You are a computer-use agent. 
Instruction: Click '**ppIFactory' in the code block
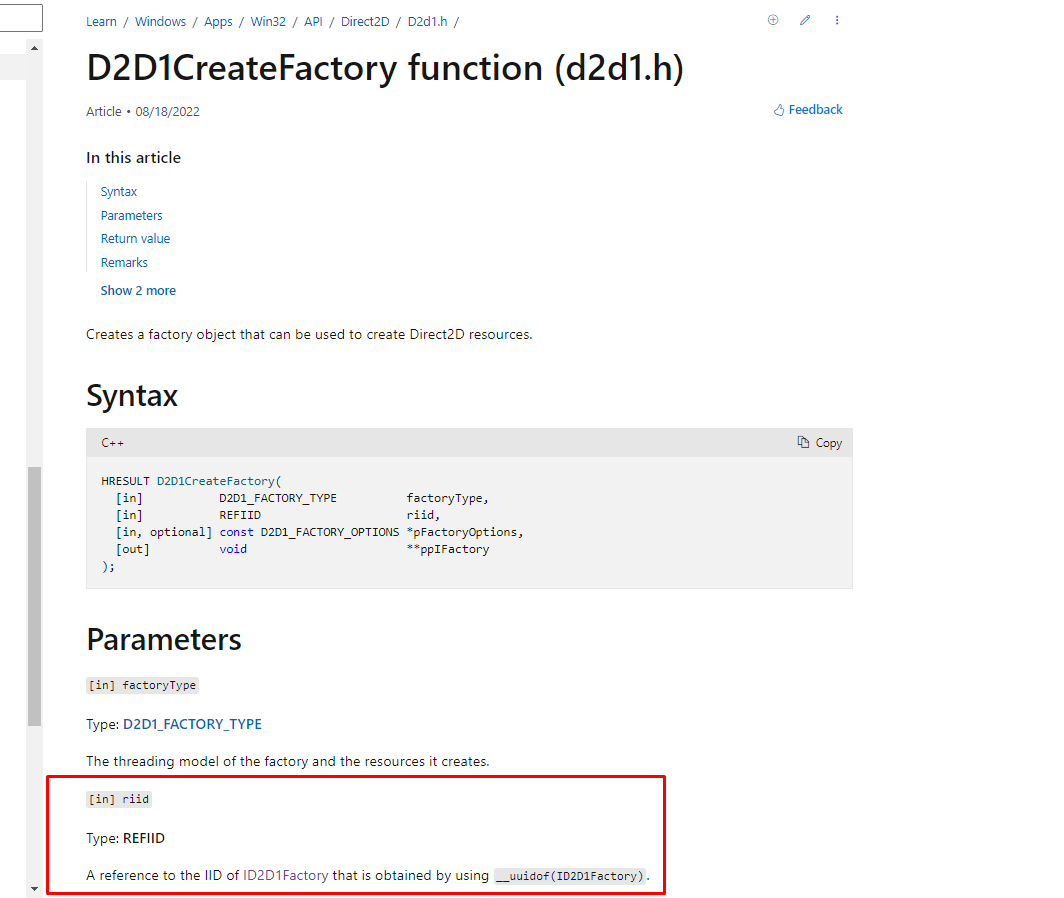click(448, 549)
